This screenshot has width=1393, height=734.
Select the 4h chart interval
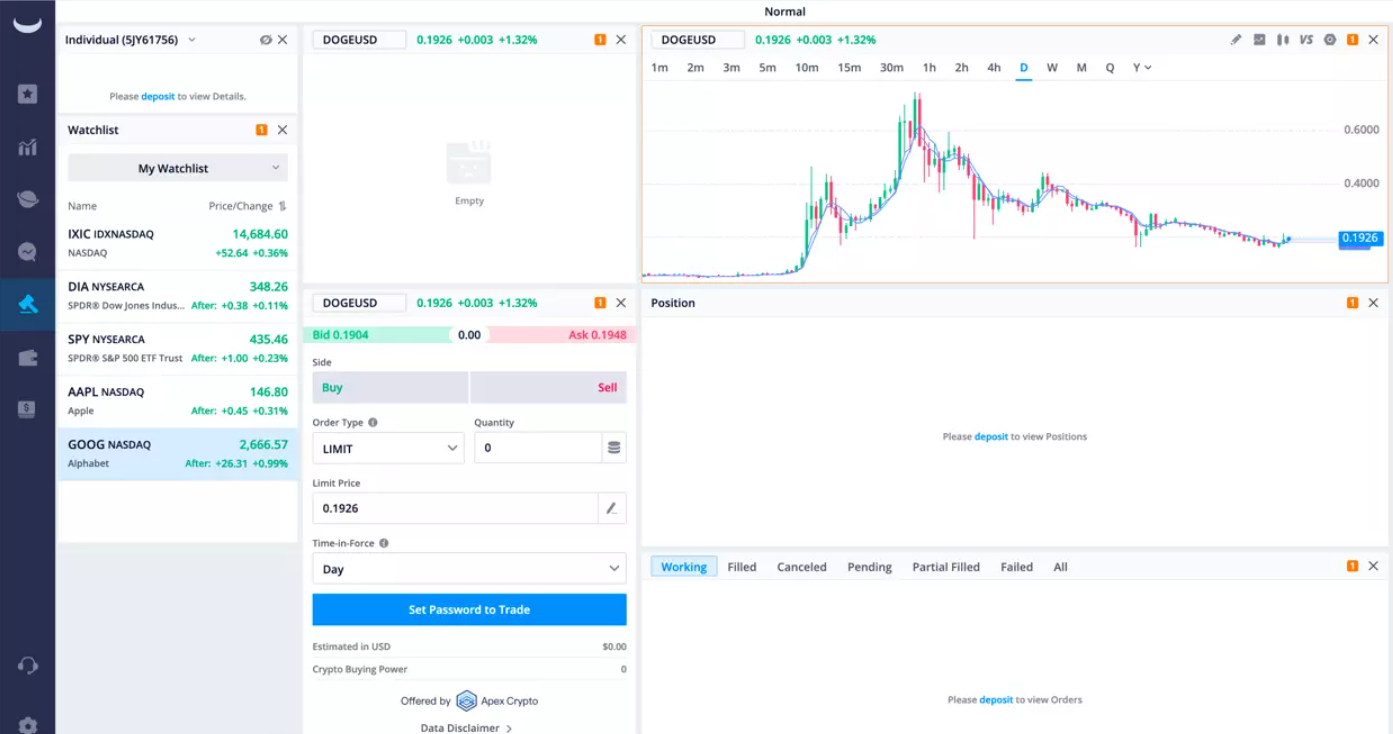point(993,68)
